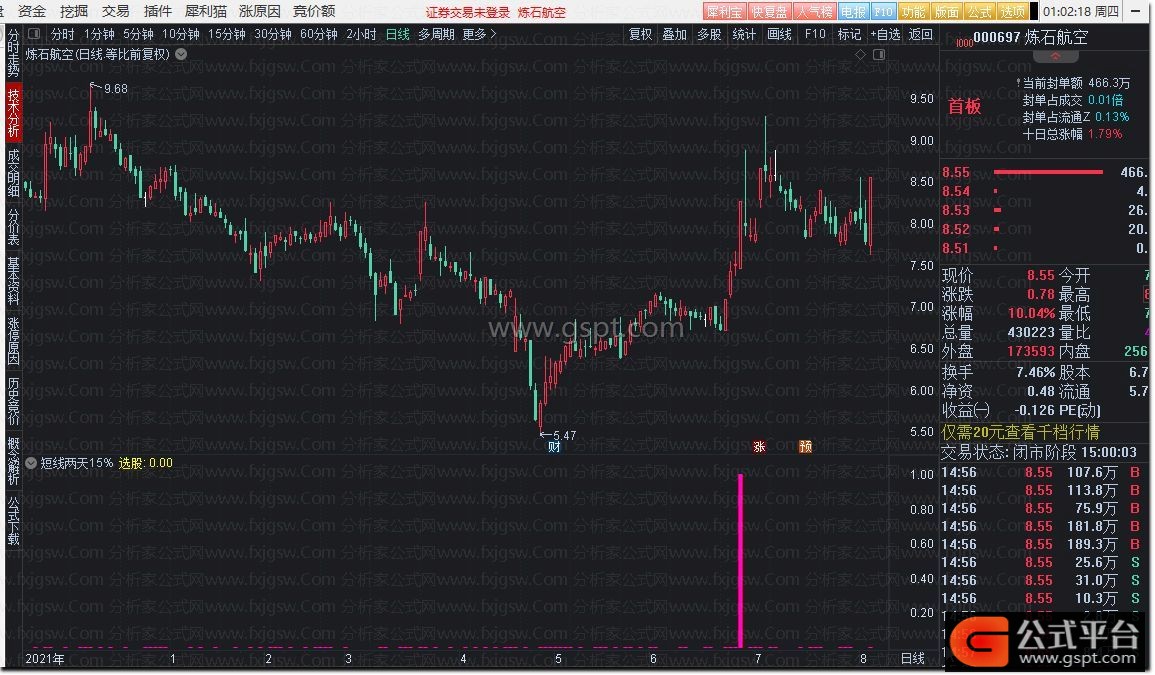Switch to the 5分钟 chart period

pos(138,34)
